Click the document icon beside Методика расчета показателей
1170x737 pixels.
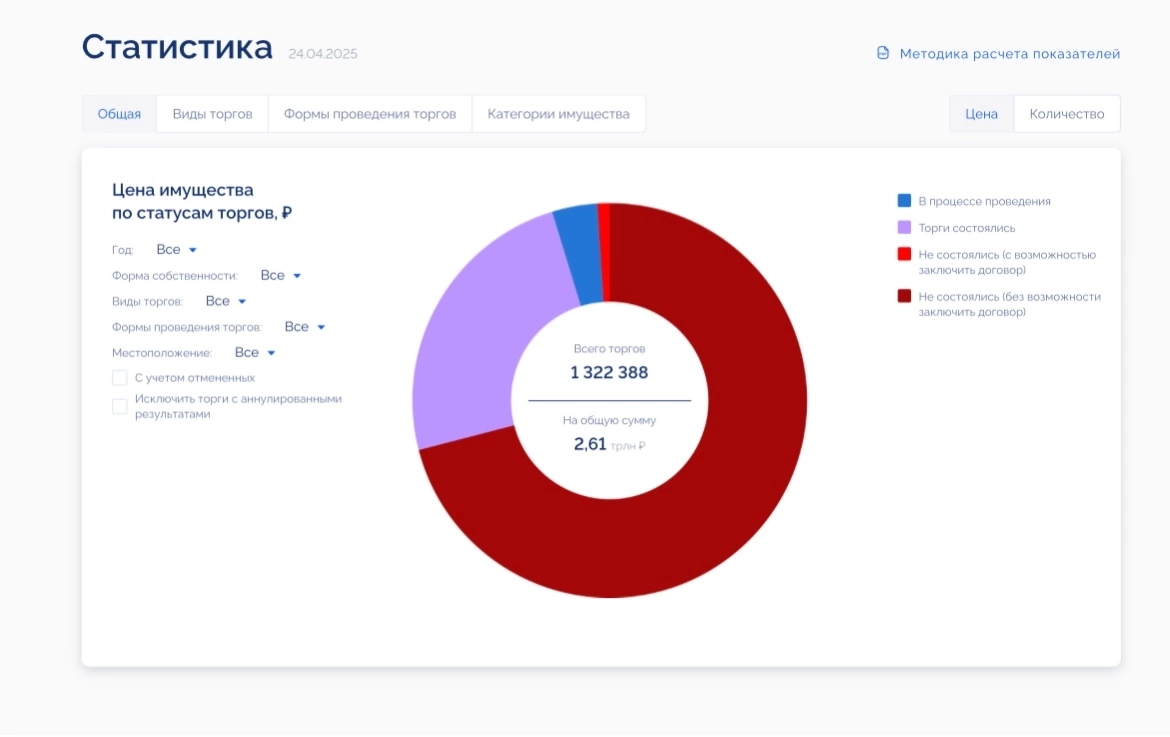(x=881, y=54)
